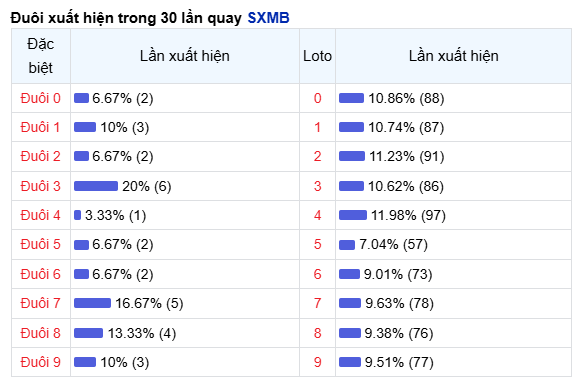Viewport: 578px width, 381px height.
Task: Click the 10.86% (88) value text
Action: (x=406, y=98)
